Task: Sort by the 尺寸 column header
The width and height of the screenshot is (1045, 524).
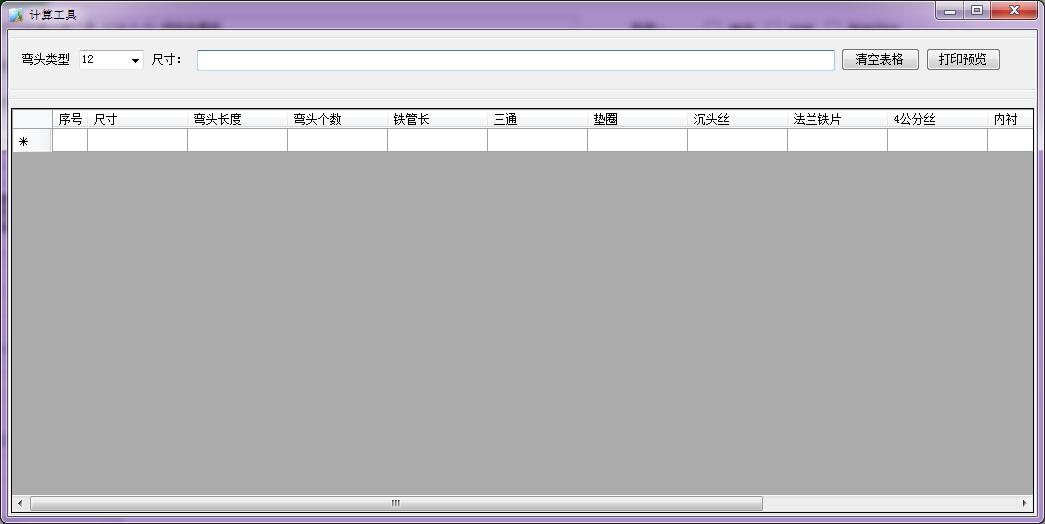Action: 137,119
